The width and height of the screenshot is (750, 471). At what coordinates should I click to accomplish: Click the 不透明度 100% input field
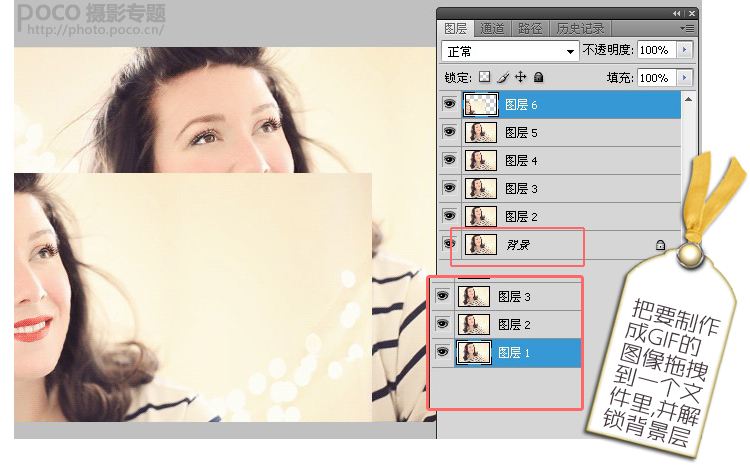657,50
